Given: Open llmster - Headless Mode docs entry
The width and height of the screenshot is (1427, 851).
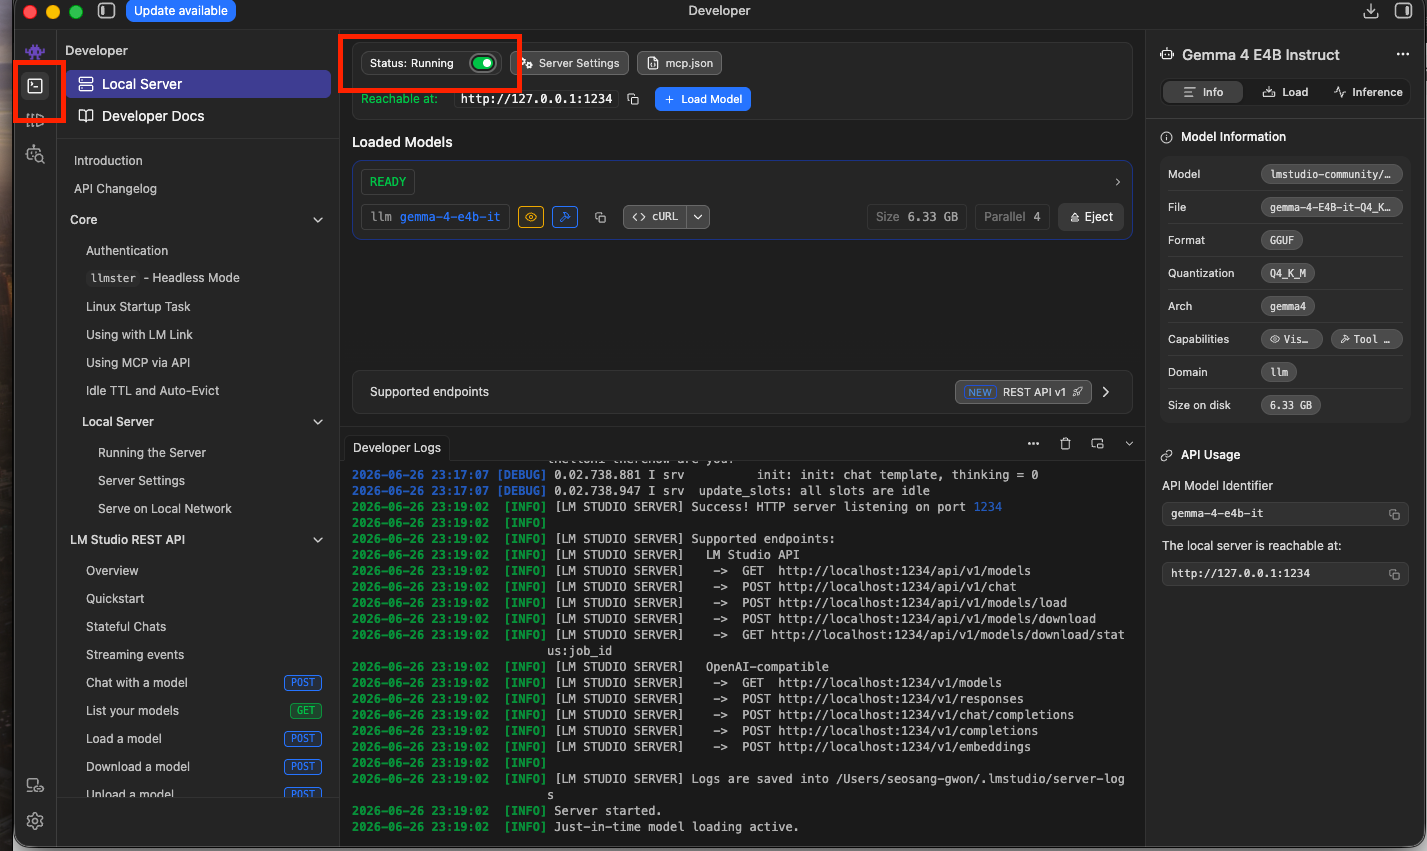Looking at the screenshot, I should click(x=163, y=278).
